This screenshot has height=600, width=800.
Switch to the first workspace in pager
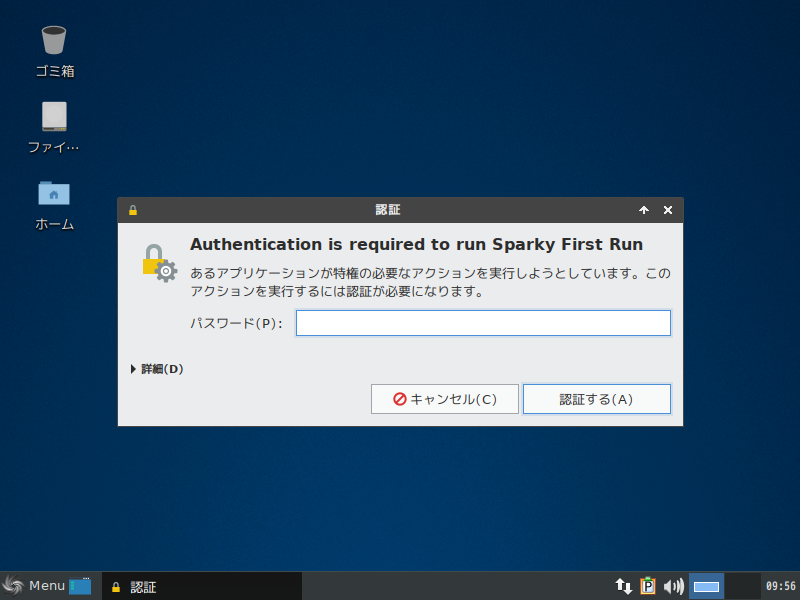pos(706,586)
